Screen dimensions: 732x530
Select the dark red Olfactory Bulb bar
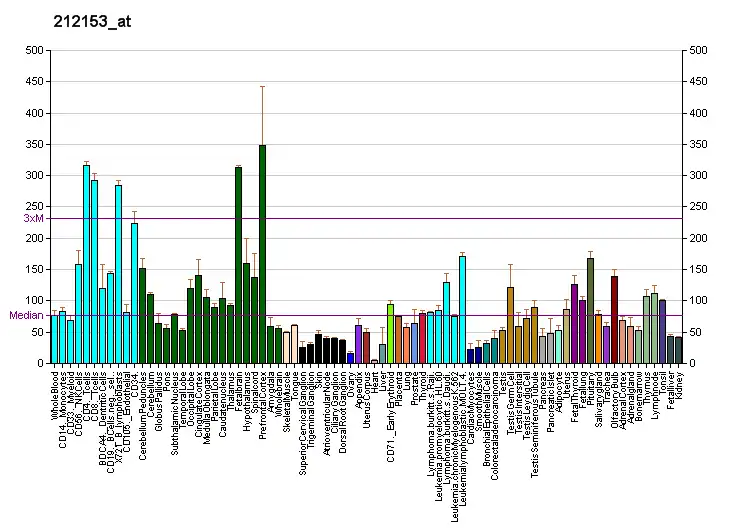614,319
